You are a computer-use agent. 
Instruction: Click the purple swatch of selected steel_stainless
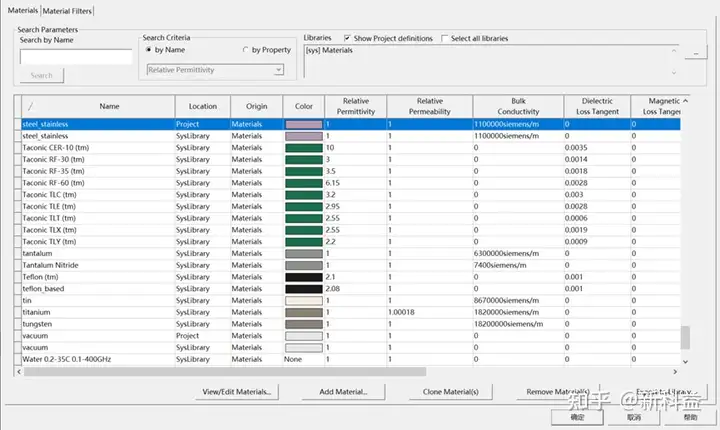304,124
